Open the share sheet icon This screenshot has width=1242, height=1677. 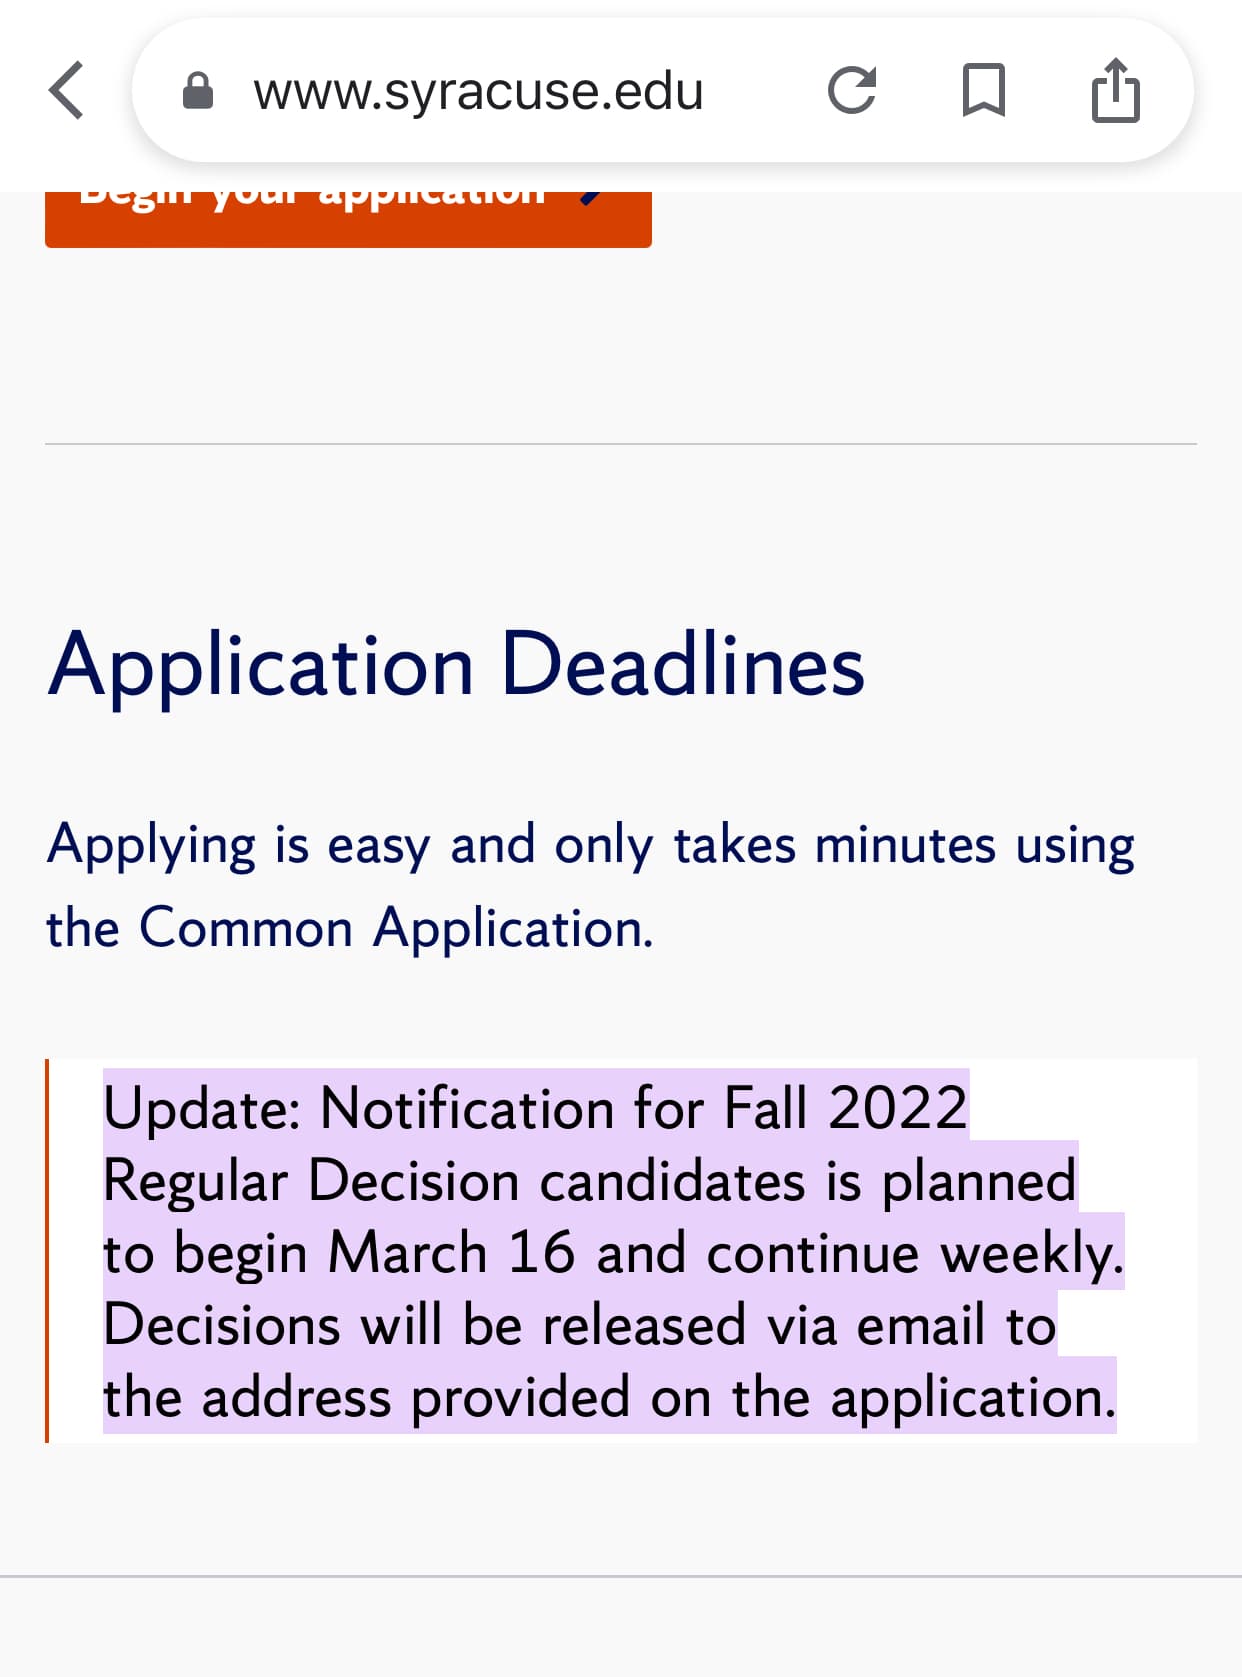pyautogui.click(x=1115, y=91)
